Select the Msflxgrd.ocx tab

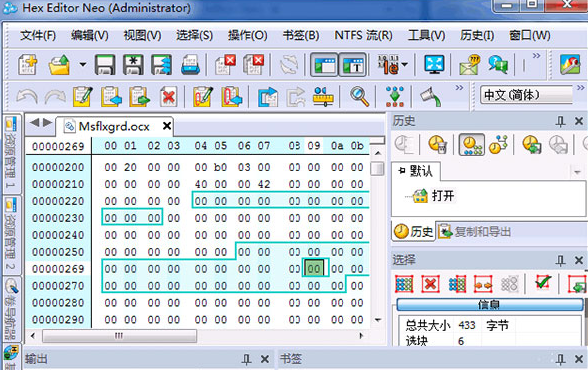[114, 126]
